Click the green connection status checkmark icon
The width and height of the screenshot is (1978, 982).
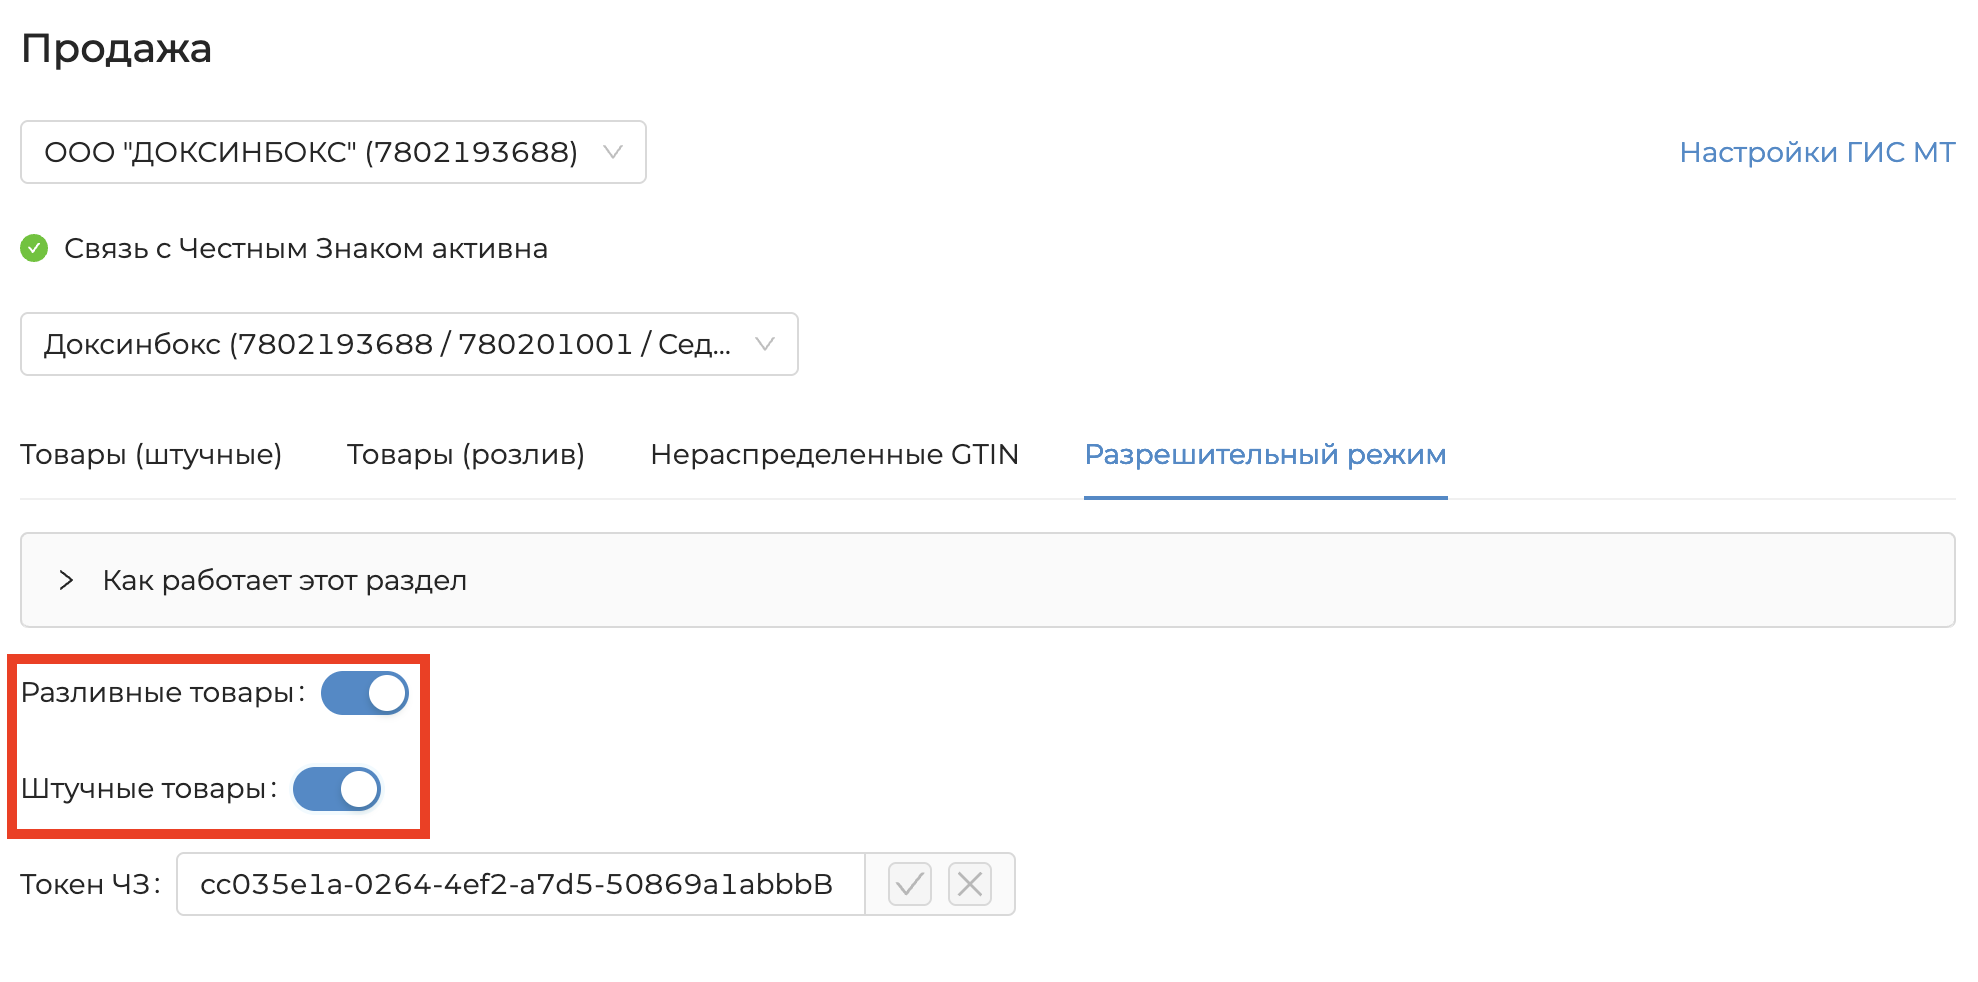coord(34,248)
